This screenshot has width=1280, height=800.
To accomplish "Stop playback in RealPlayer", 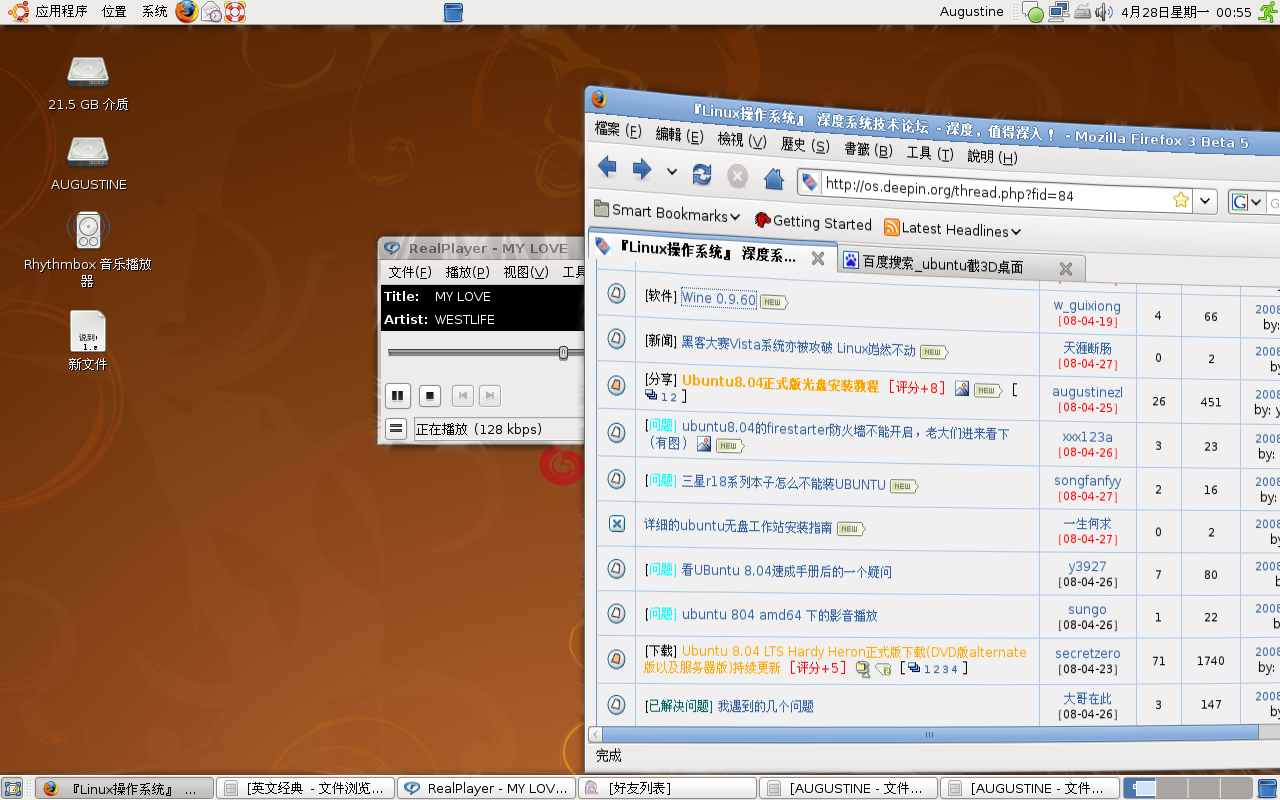I will (x=430, y=396).
